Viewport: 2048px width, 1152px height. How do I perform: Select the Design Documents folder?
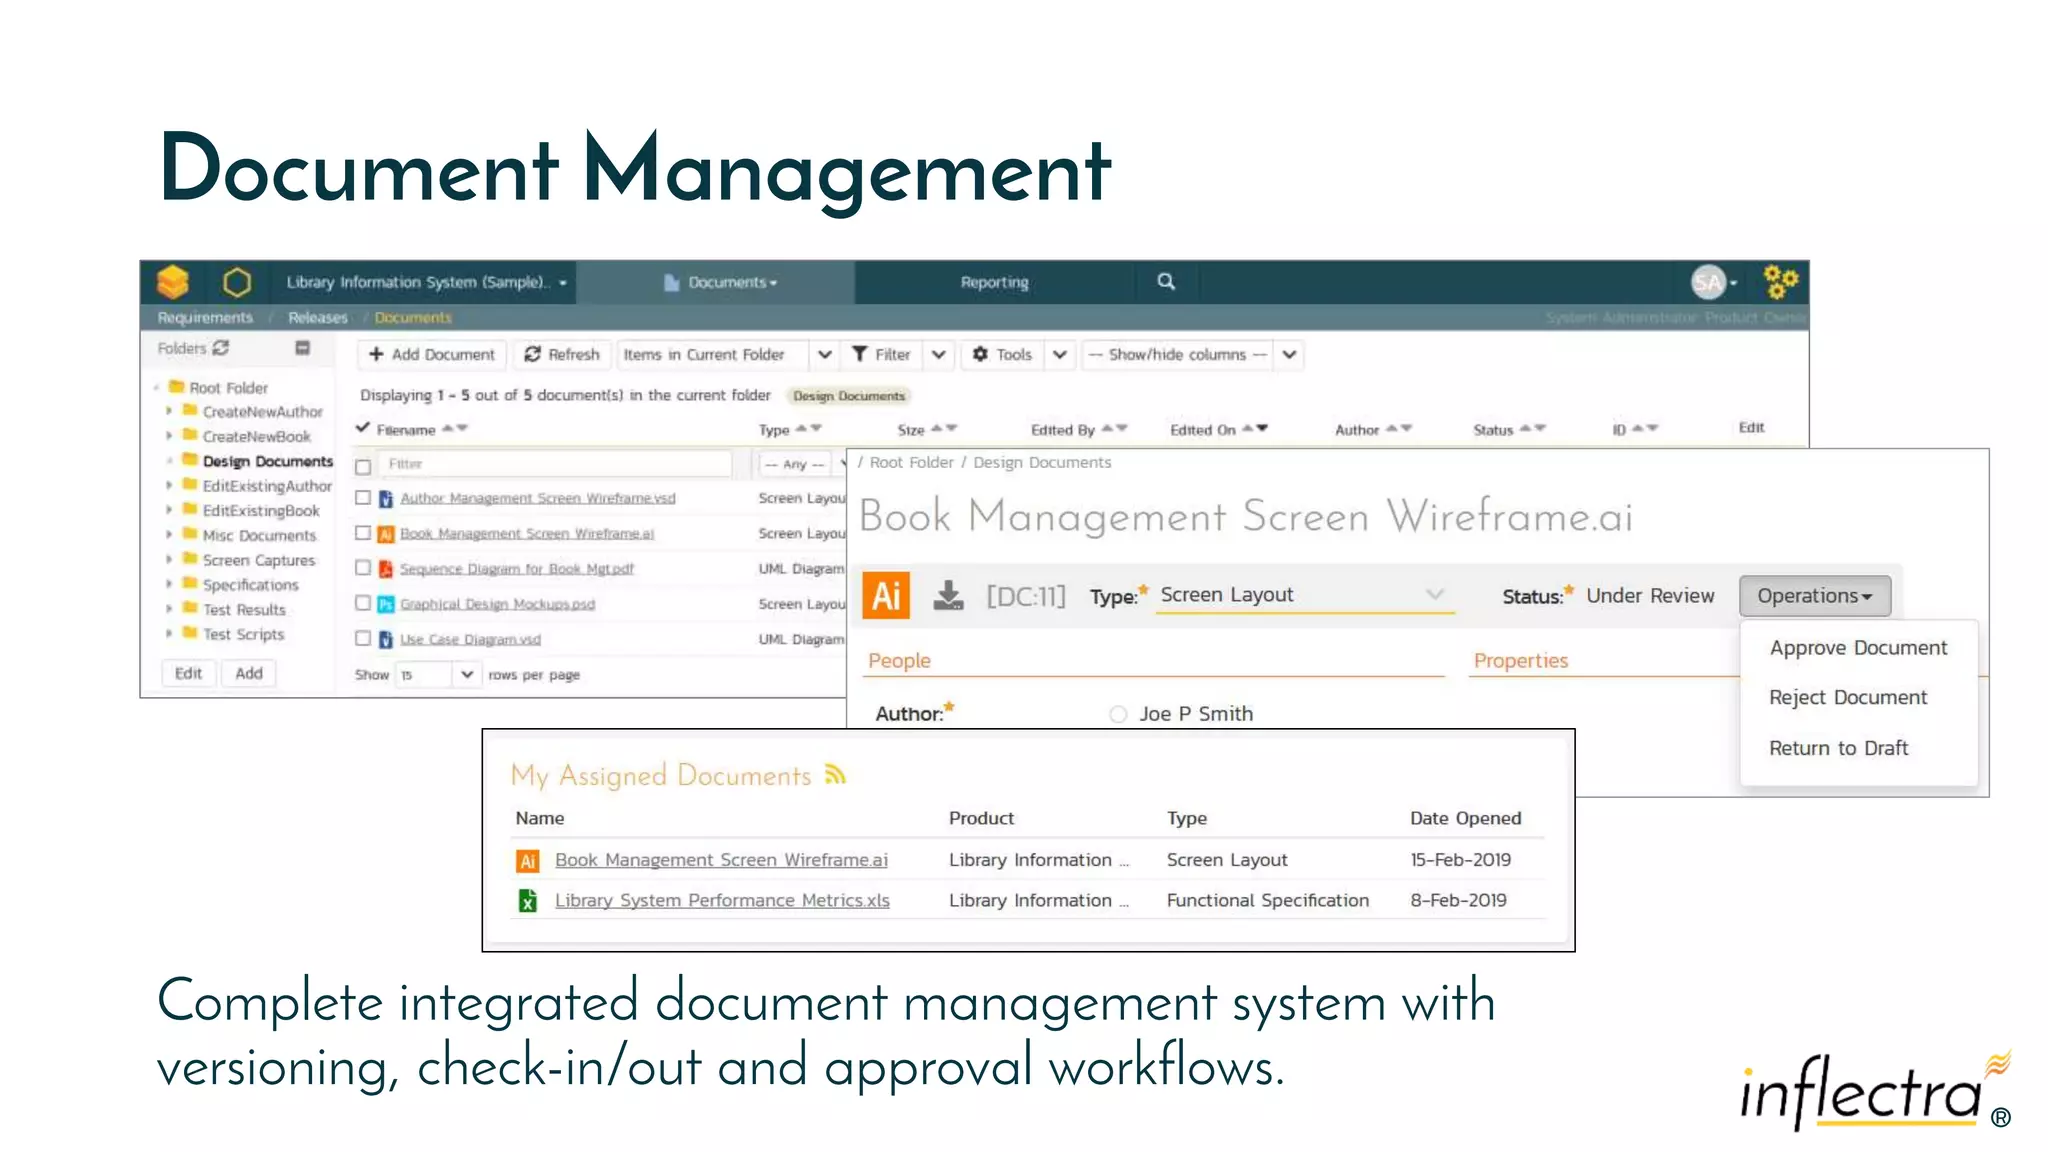click(267, 461)
